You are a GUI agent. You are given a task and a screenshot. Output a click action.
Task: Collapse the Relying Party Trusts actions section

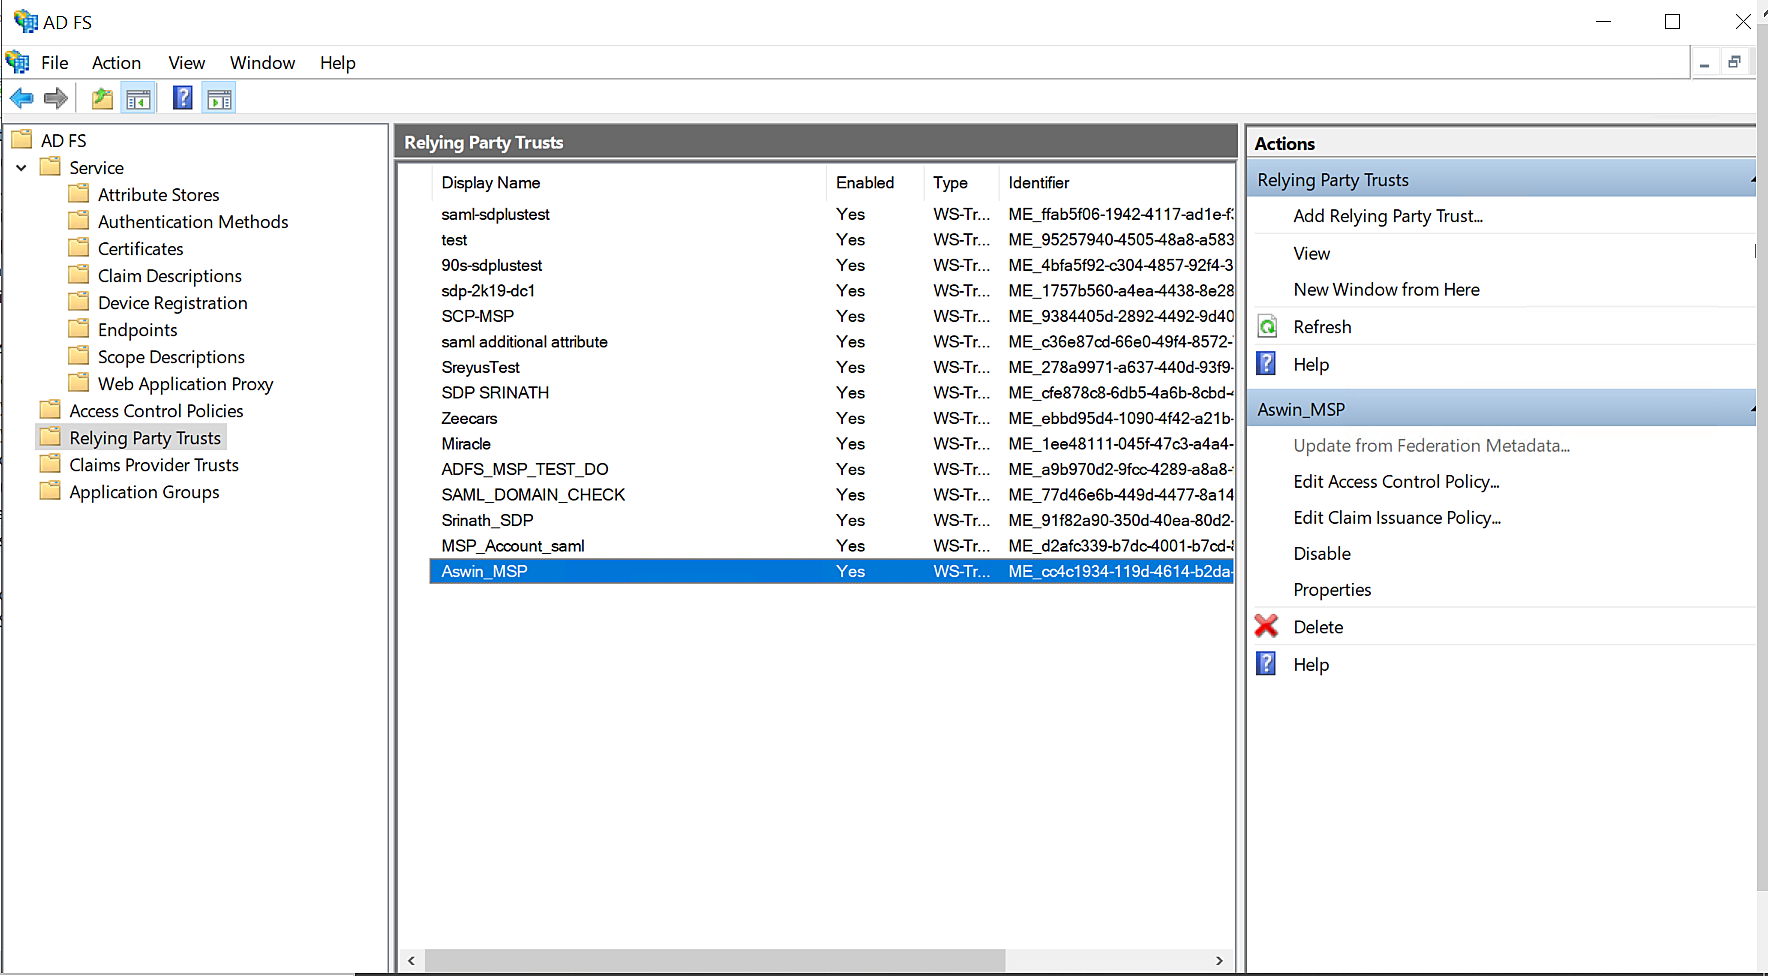click(x=1751, y=180)
